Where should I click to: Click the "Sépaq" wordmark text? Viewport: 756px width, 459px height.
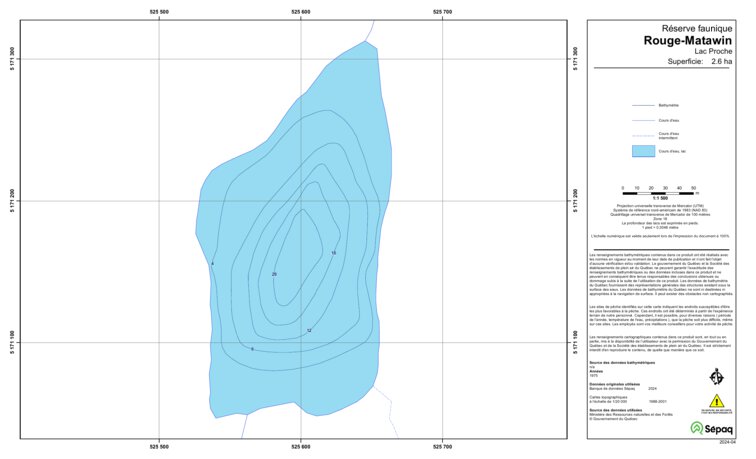point(719,429)
